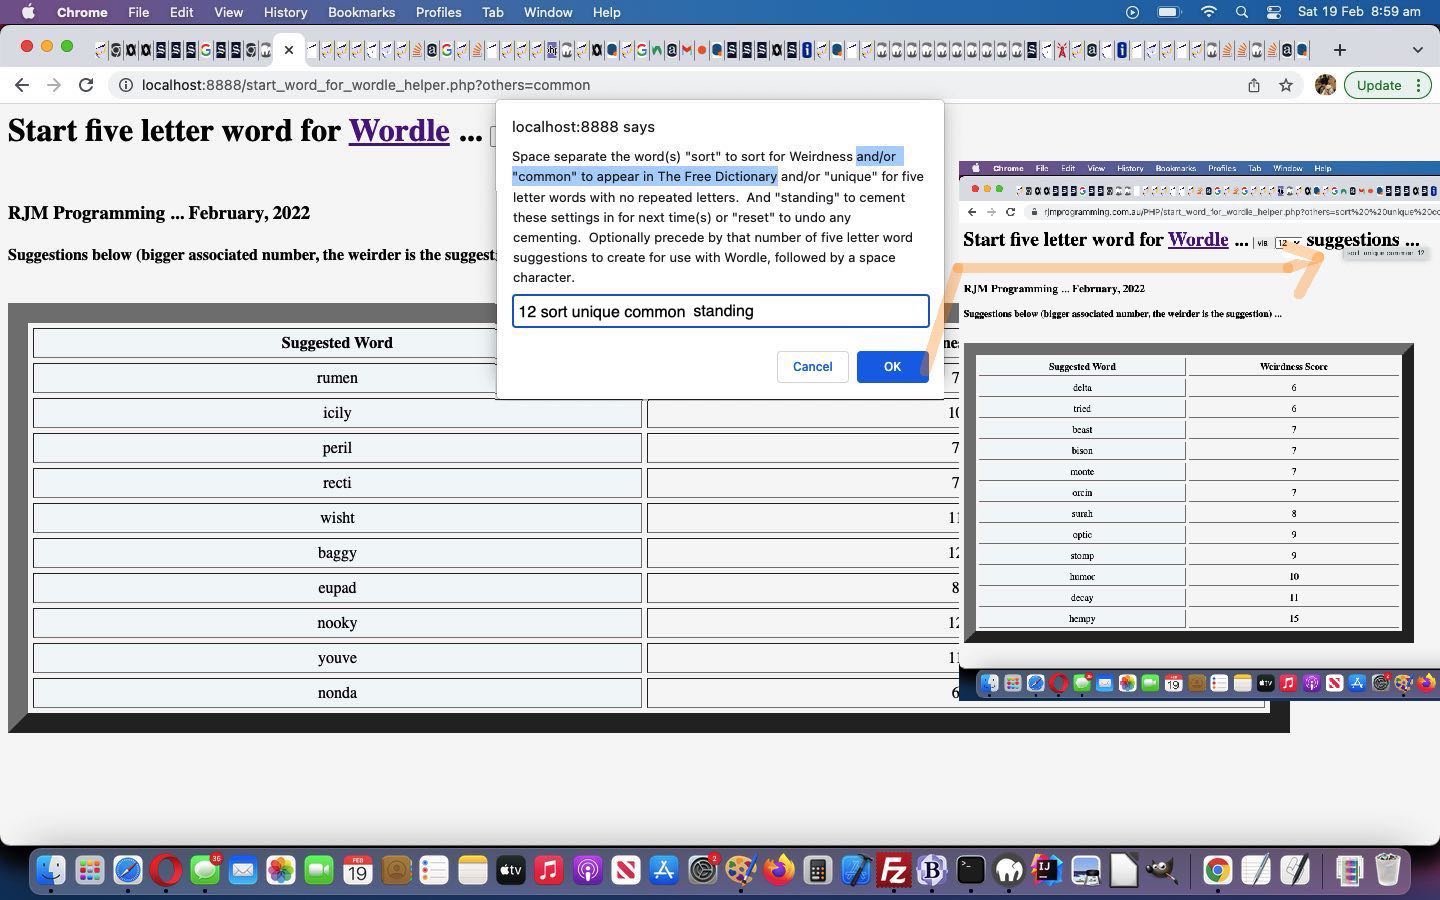Image resolution: width=1440 pixels, height=900 pixels.
Task: Open the Bookmarks menu
Action: point(361,12)
